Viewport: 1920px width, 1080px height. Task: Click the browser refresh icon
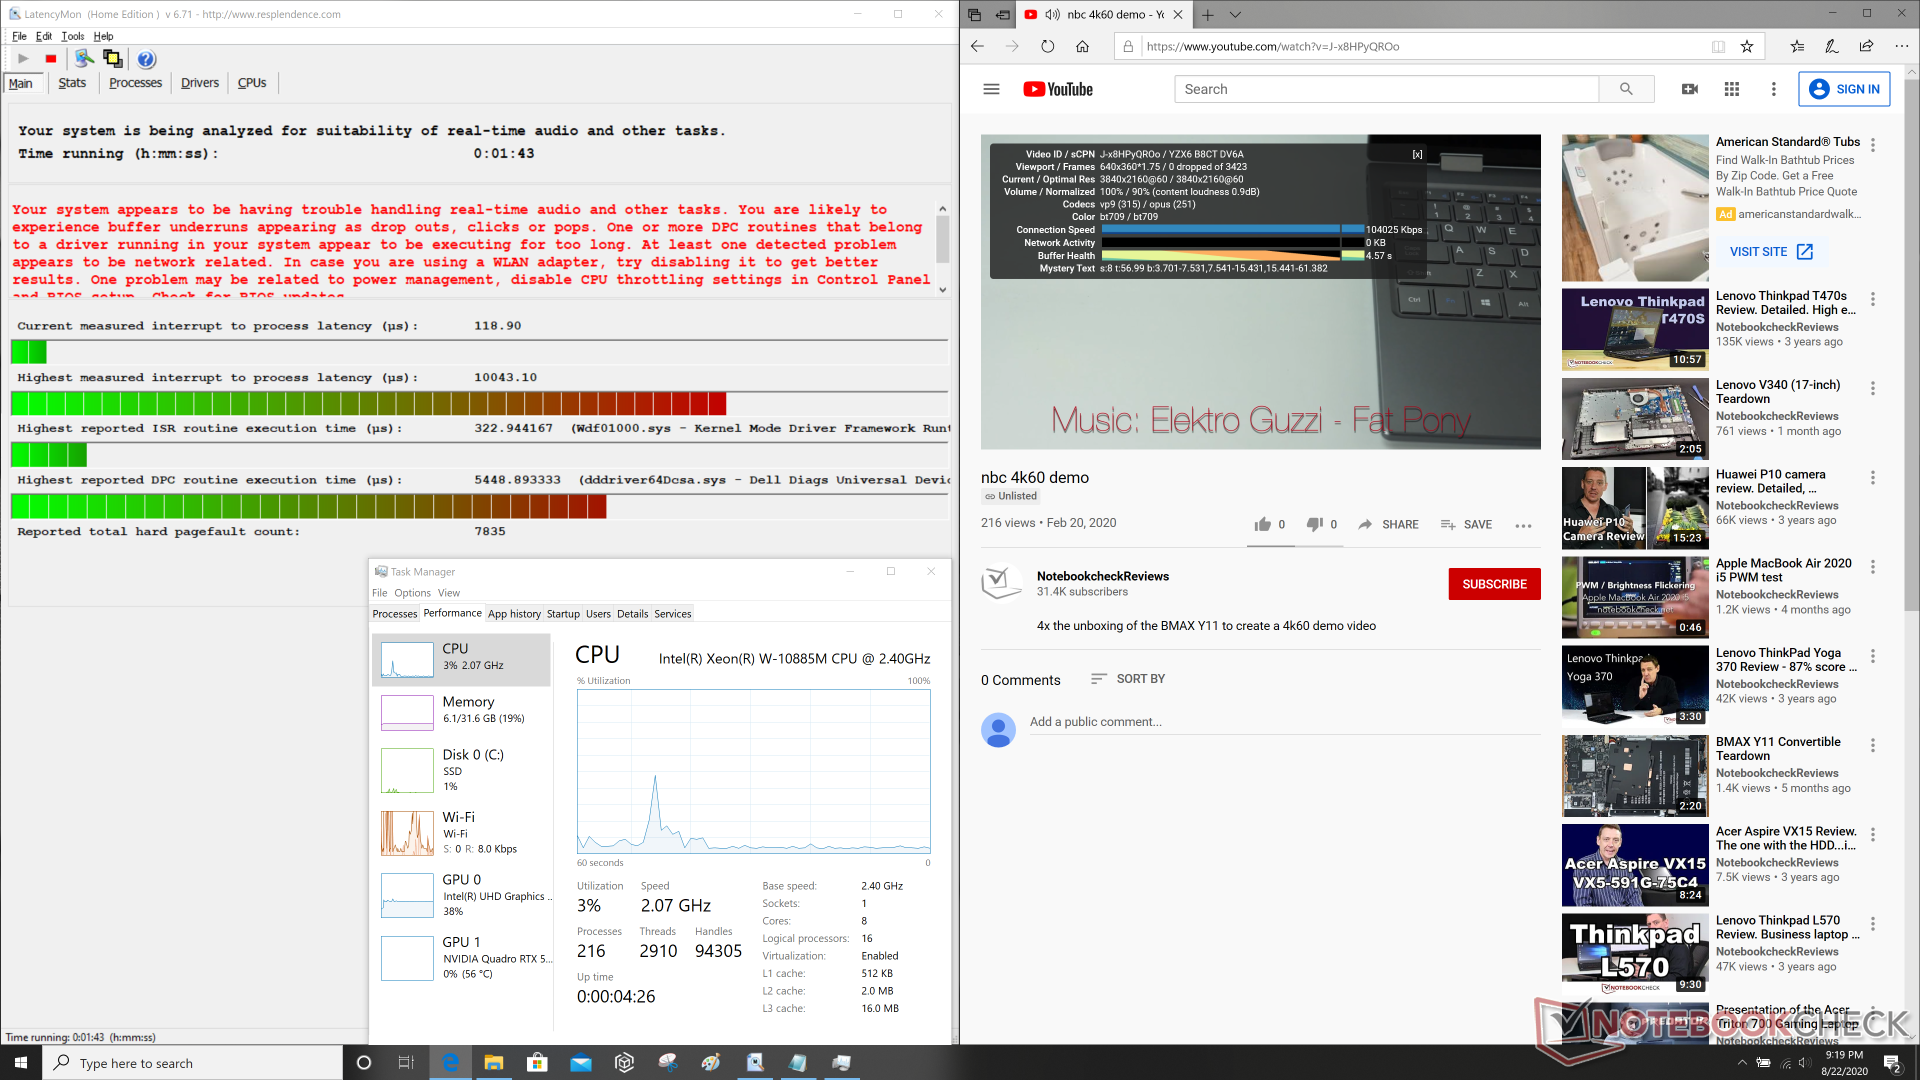click(x=1047, y=46)
